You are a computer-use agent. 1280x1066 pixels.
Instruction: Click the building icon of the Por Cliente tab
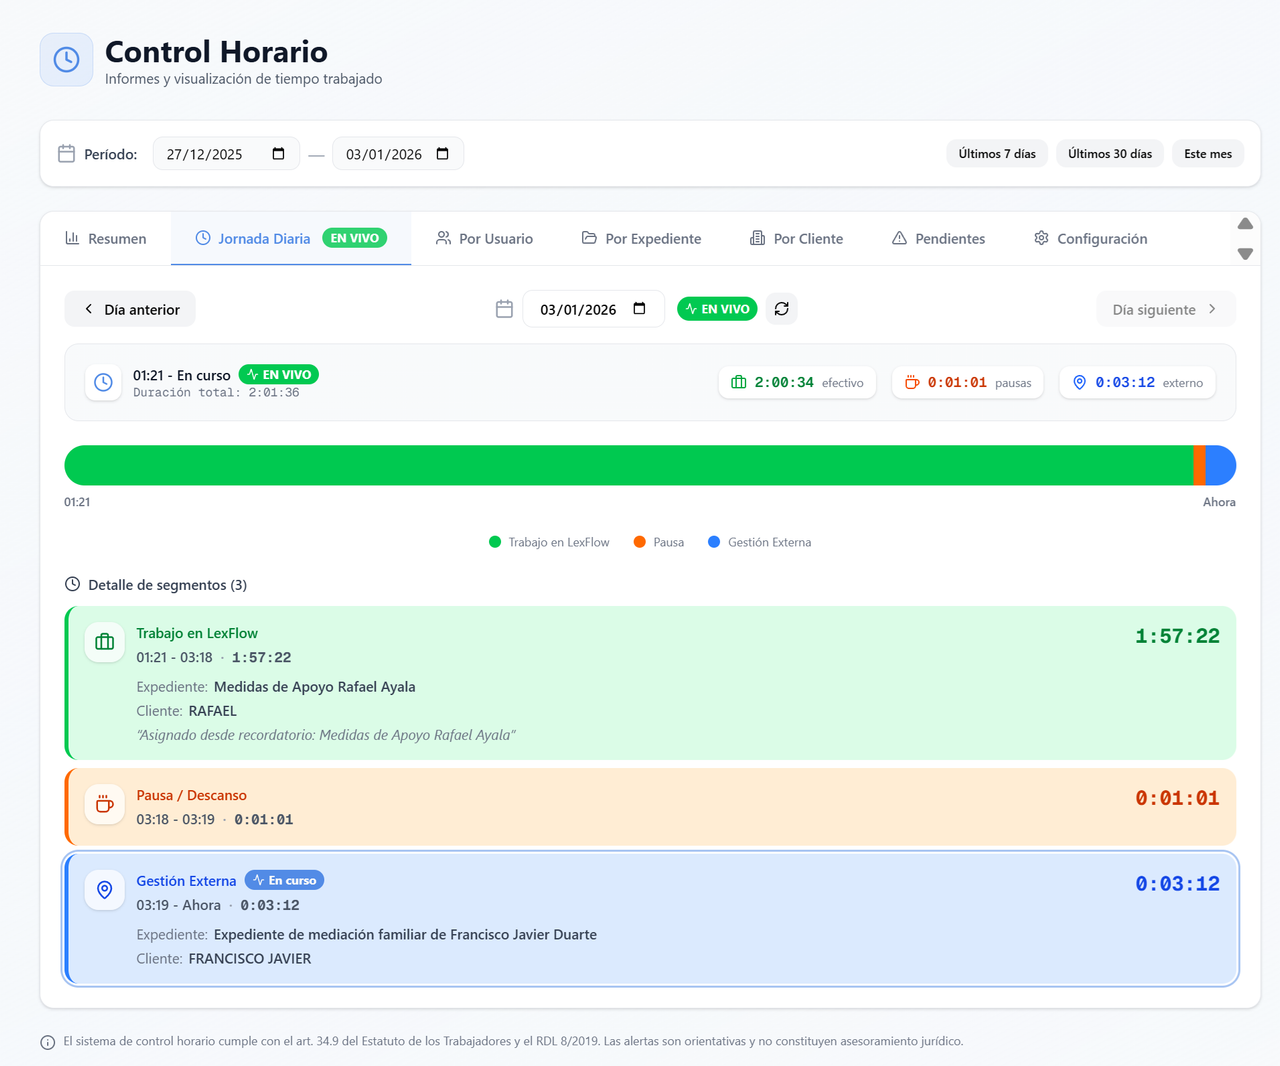757,238
